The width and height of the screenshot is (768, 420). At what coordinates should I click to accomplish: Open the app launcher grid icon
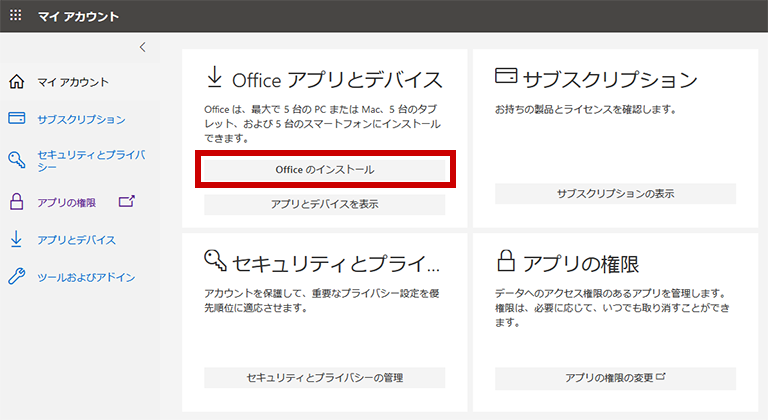pos(16,15)
